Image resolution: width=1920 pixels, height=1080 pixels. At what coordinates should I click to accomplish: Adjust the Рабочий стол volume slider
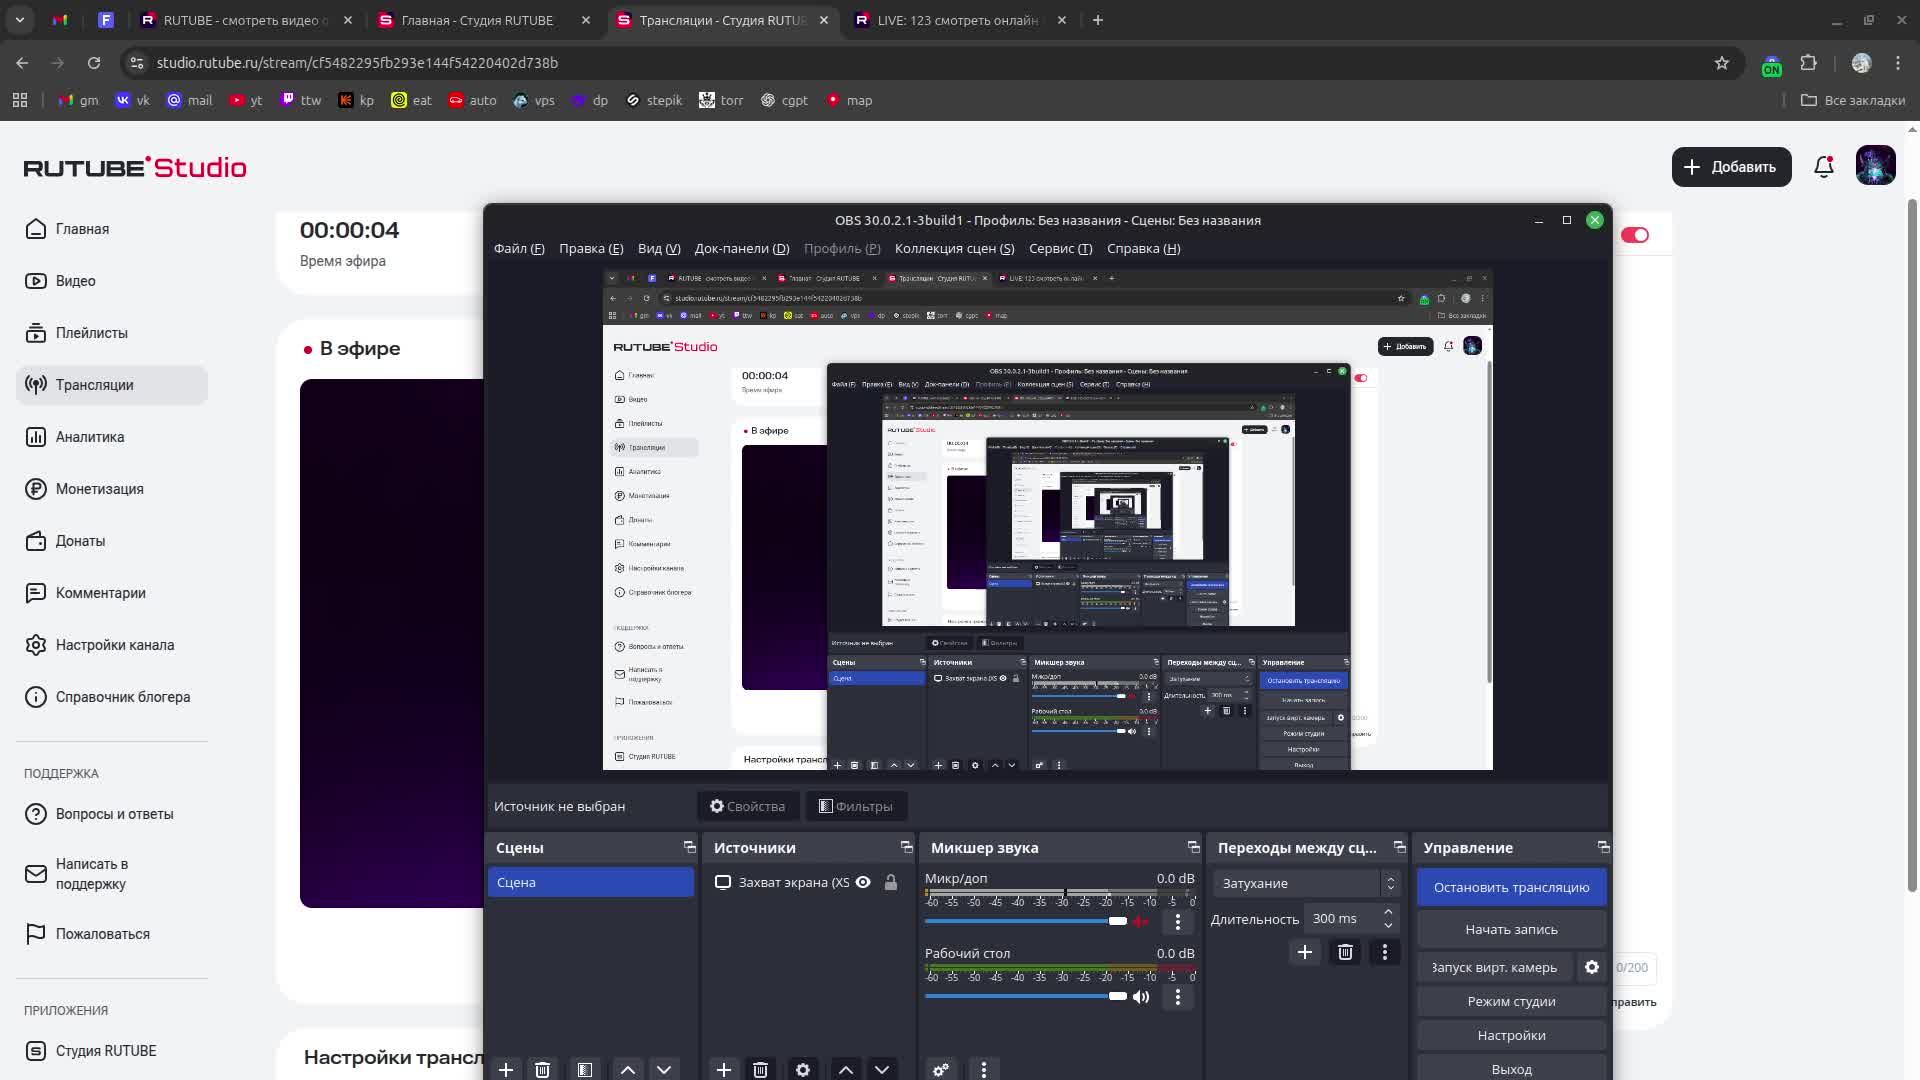pos(1117,996)
